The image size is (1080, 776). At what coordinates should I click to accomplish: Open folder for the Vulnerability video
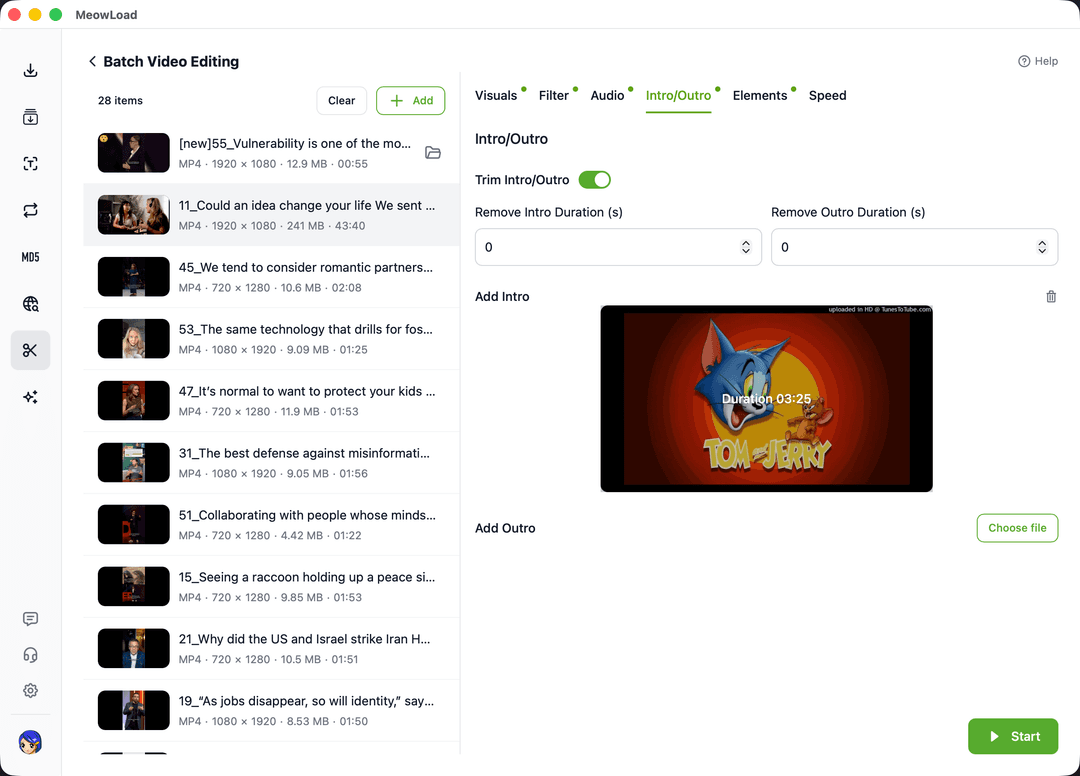433,153
